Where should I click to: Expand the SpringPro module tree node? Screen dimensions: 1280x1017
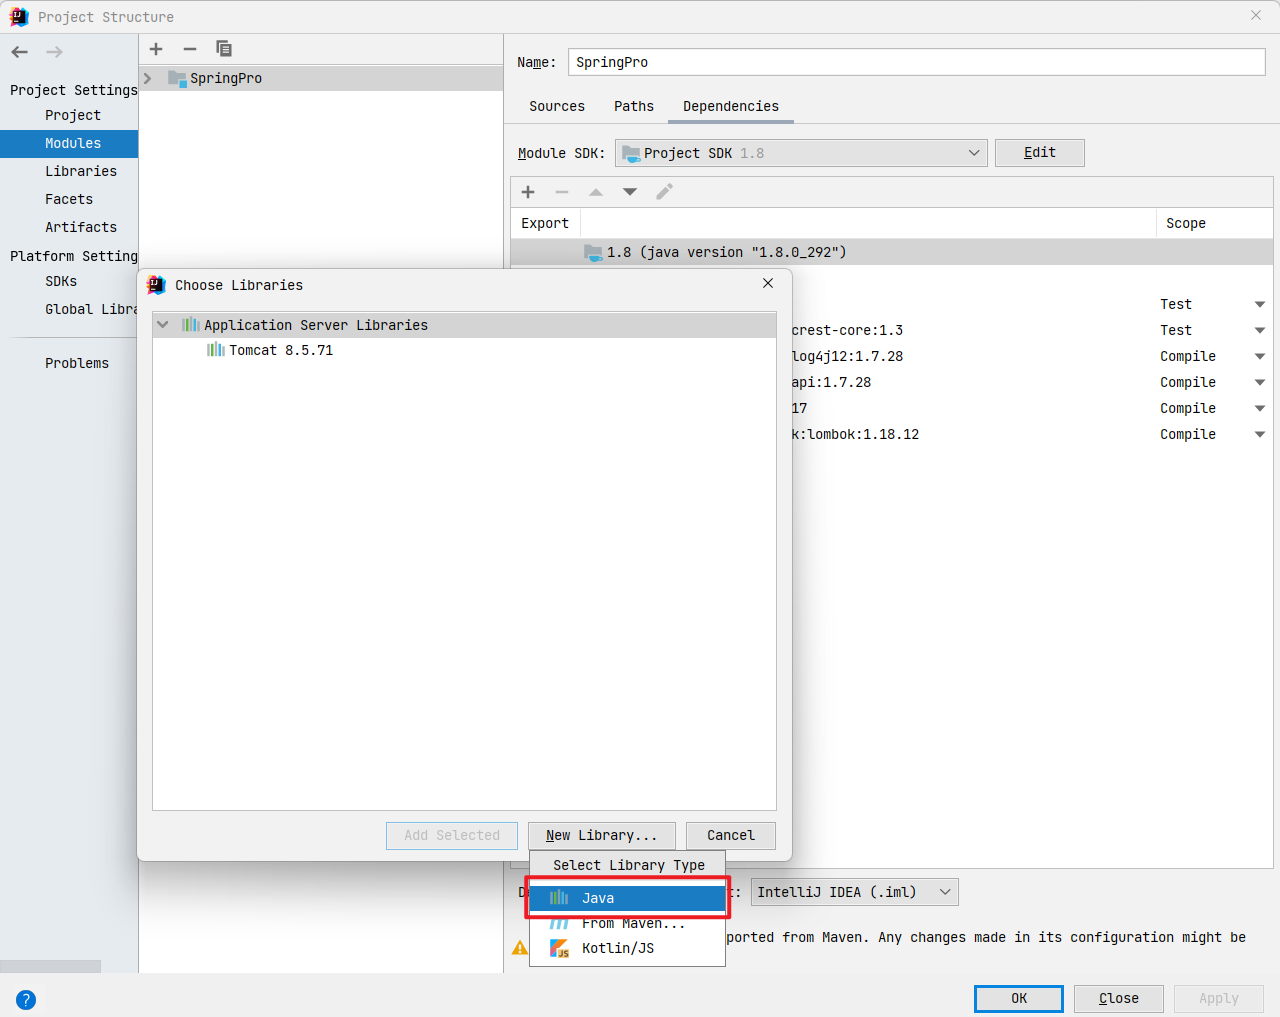tap(148, 78)
